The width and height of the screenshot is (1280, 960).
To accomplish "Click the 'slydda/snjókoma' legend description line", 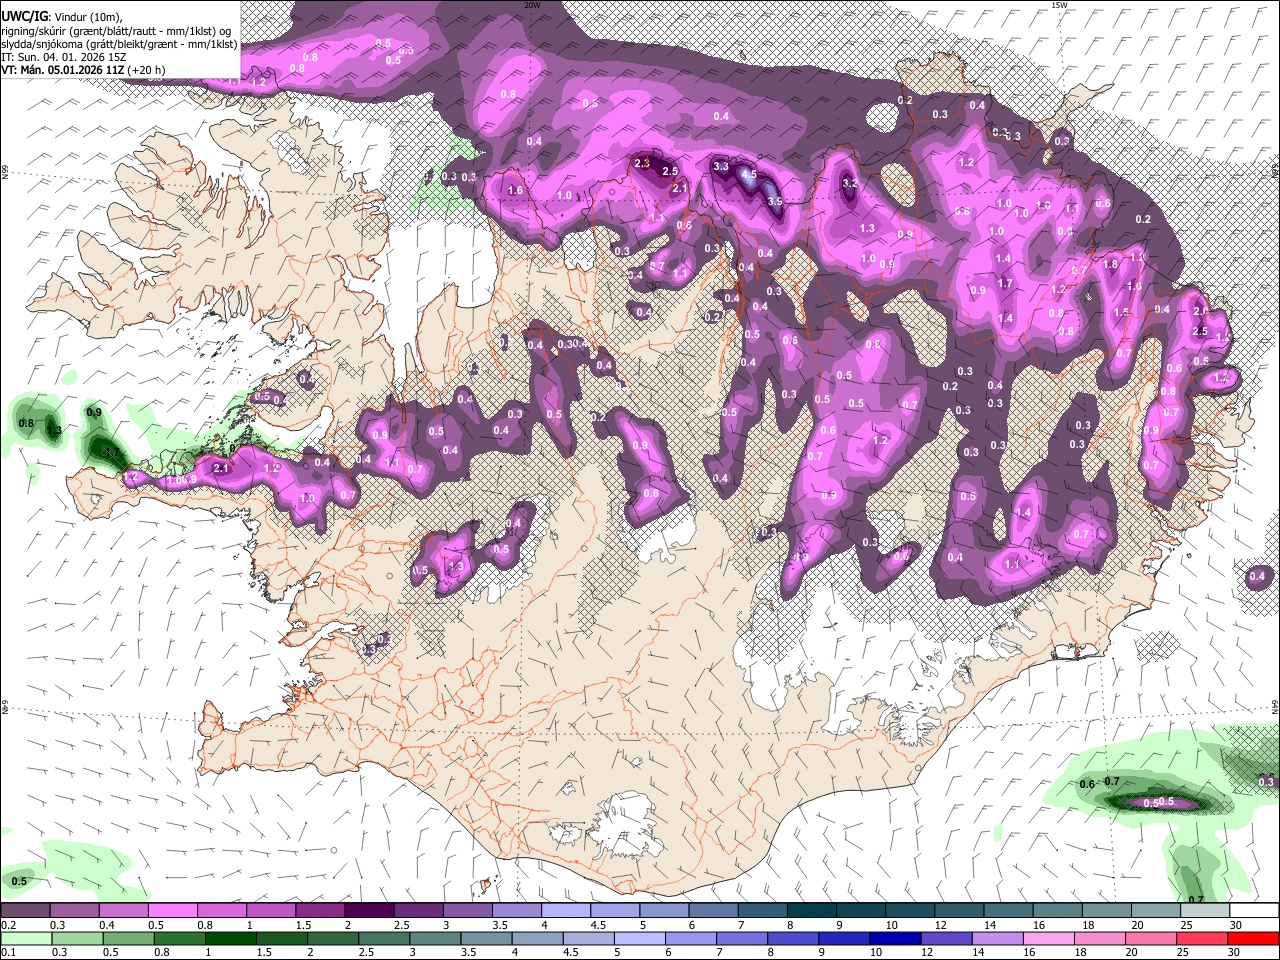I will [x=119, y=44].
